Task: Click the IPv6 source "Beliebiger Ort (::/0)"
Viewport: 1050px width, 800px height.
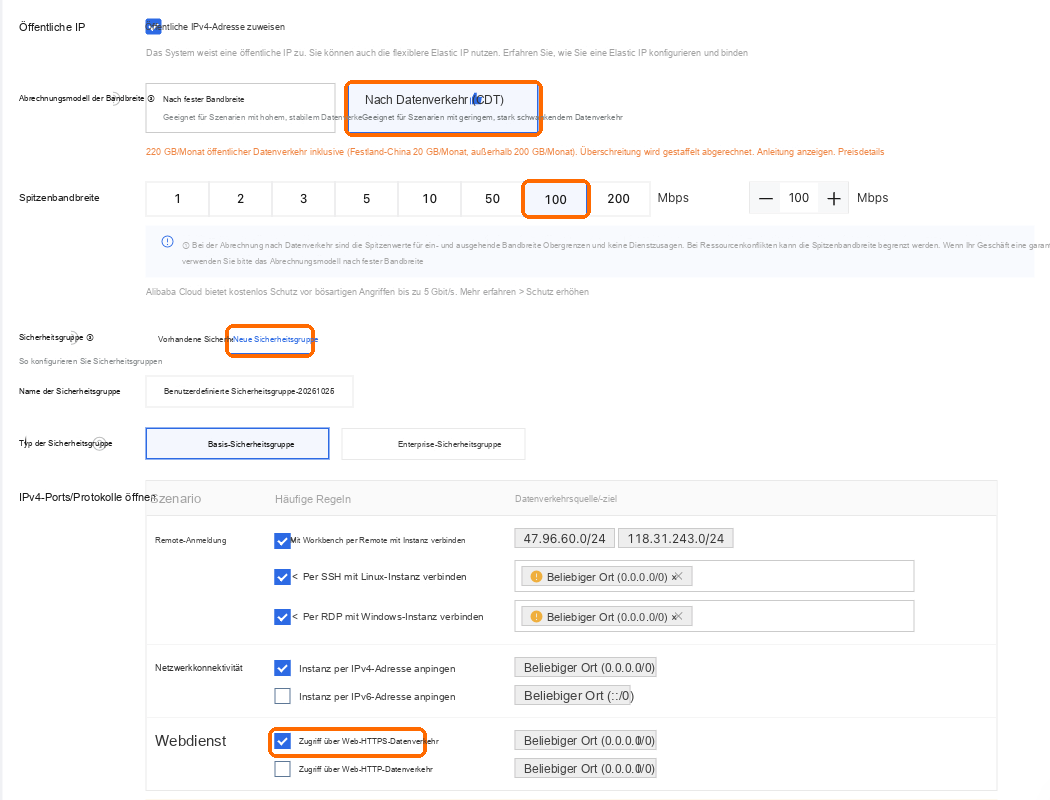Action: click(574, 696)
